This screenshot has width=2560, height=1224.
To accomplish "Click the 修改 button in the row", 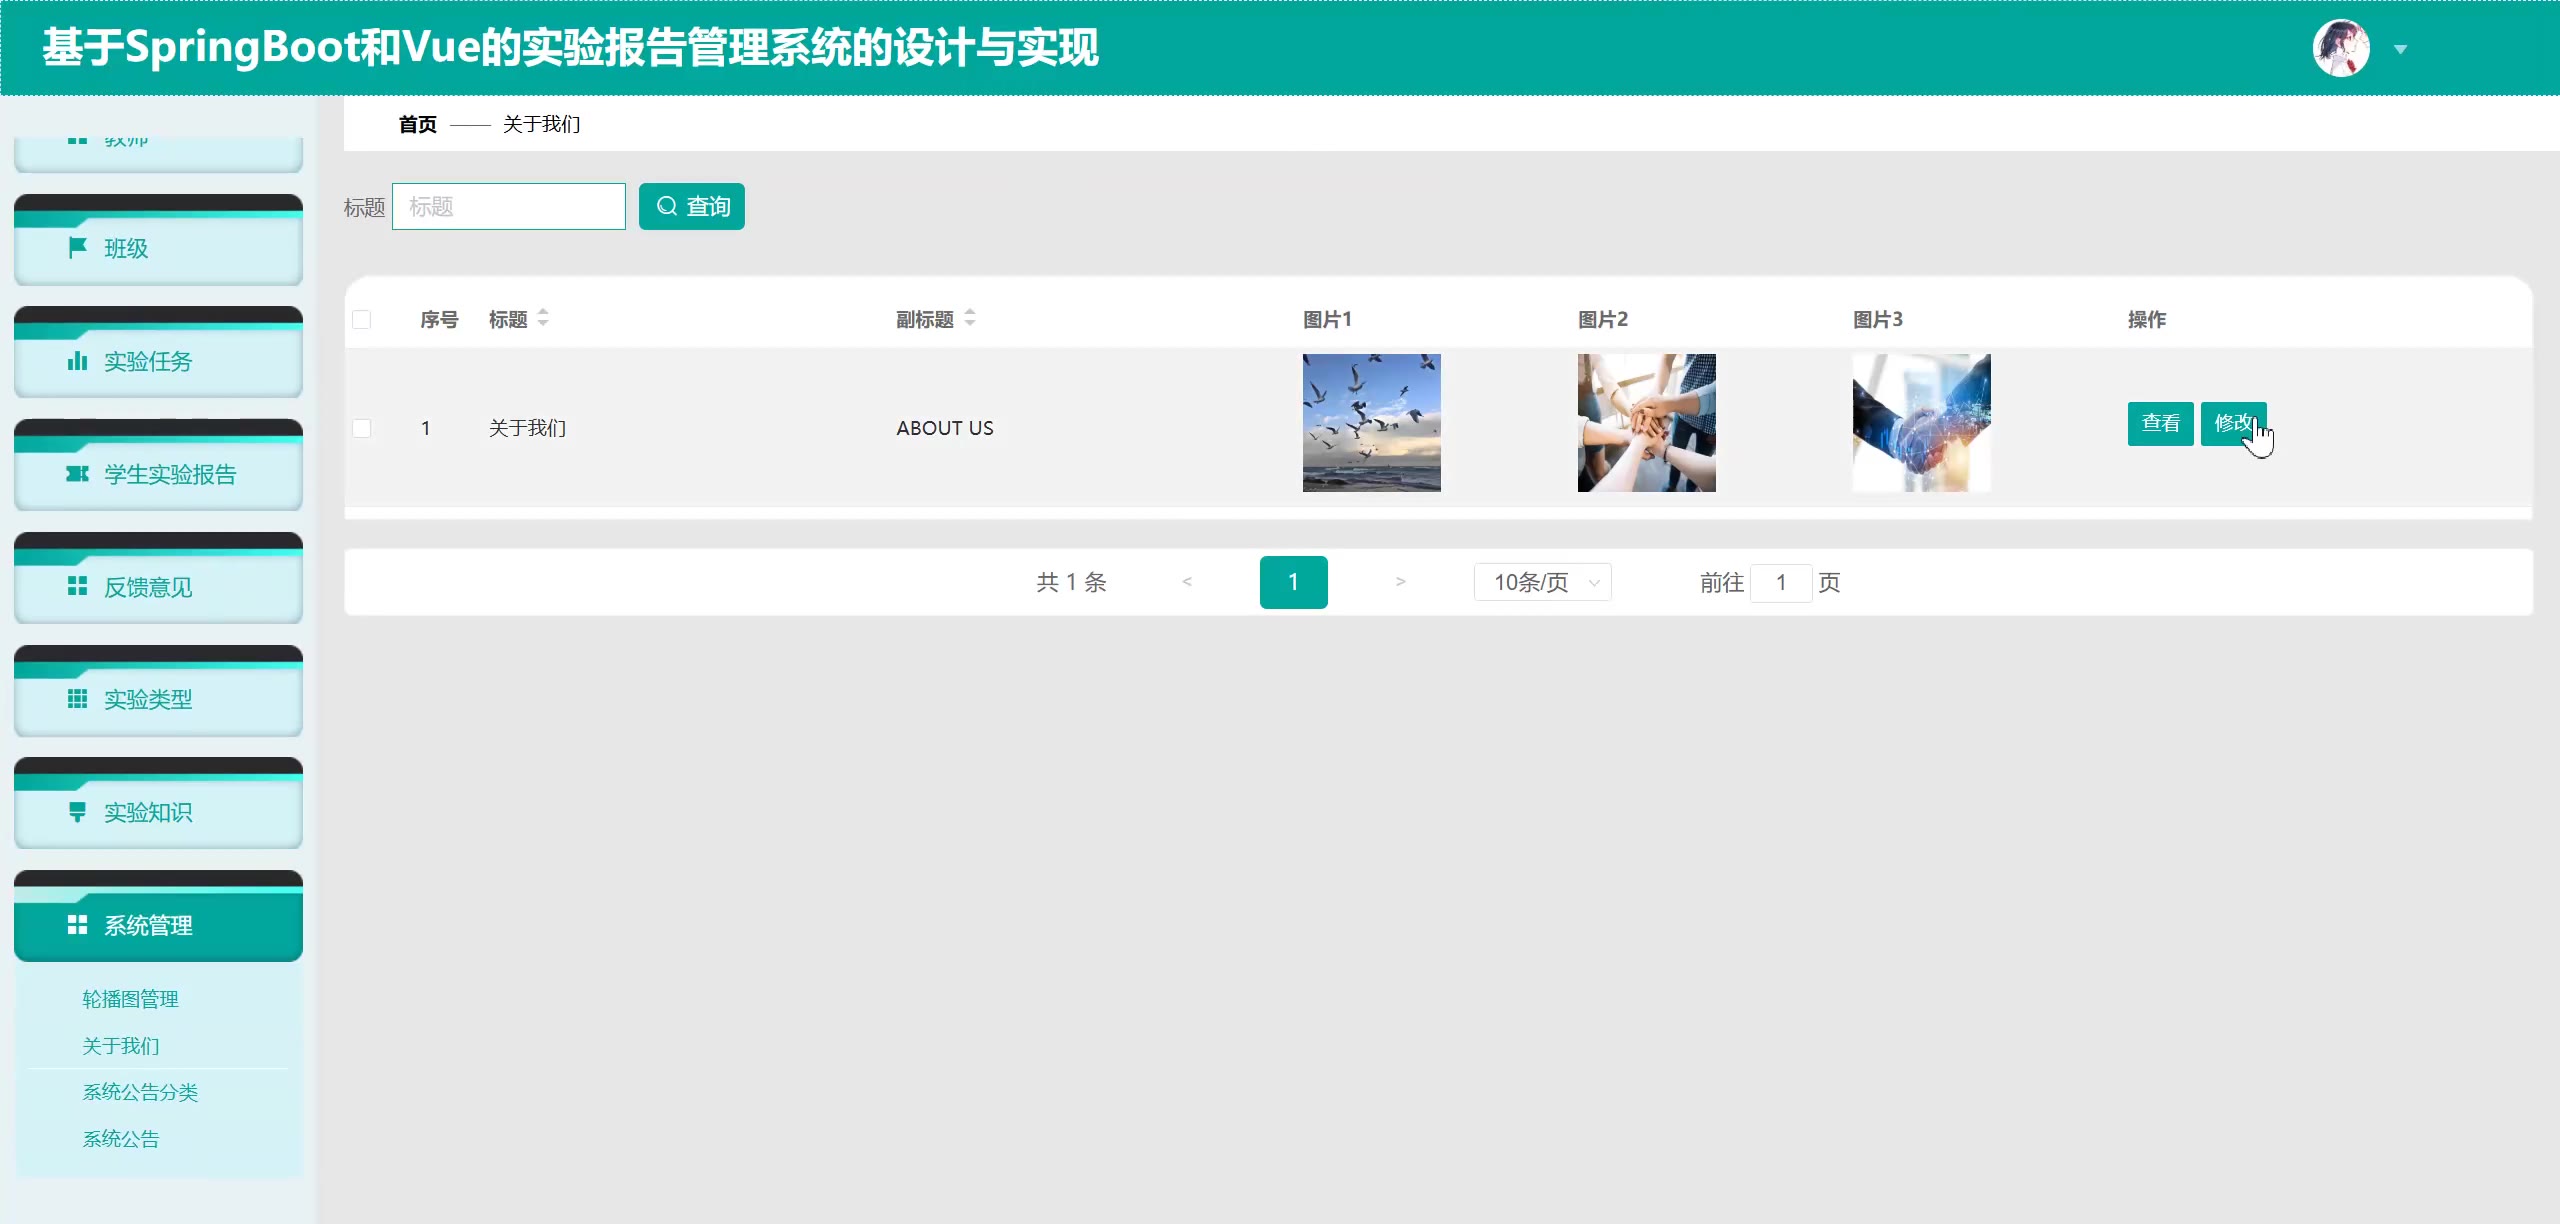I will (x=2232, y=423).
